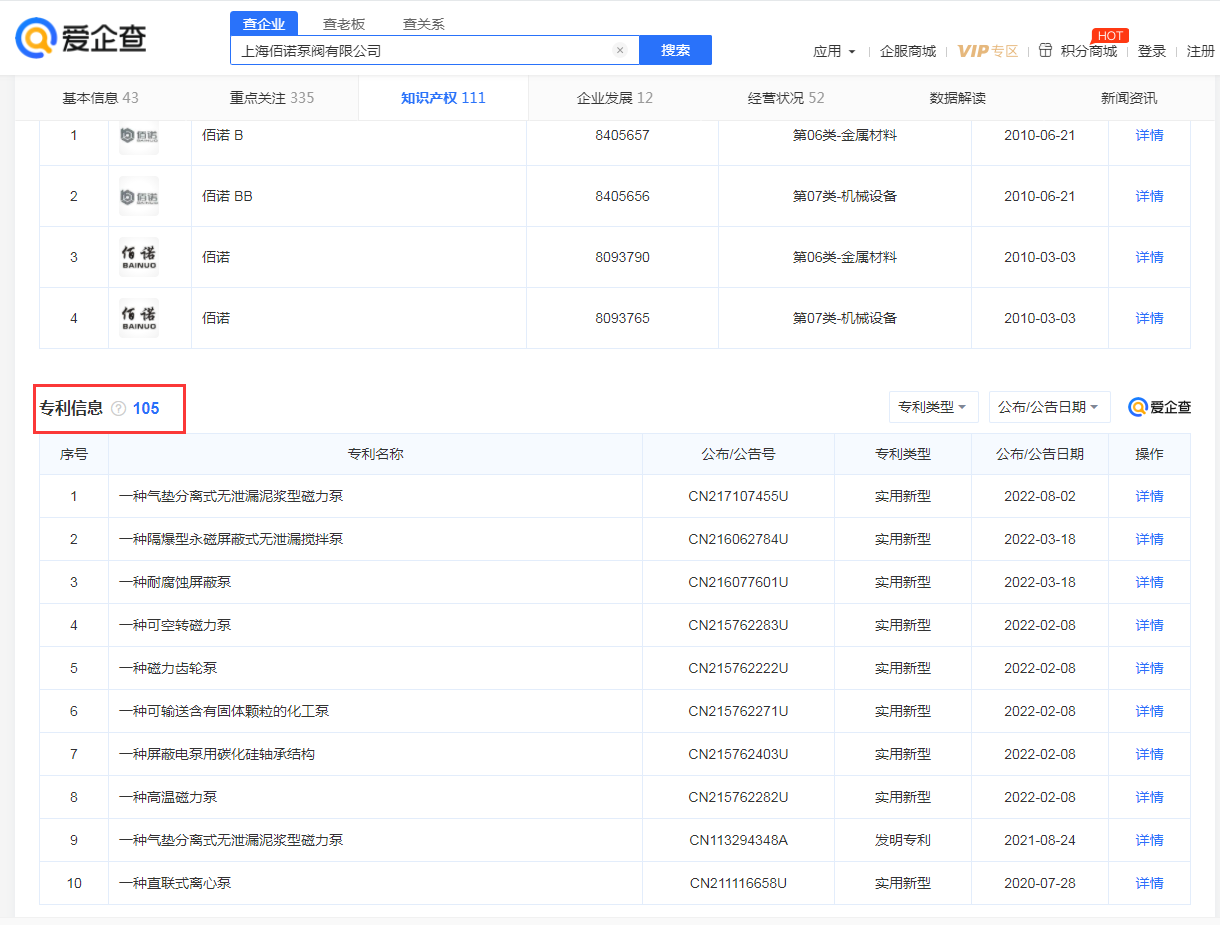Open 详情 for patent CN211116658U

tap(1150, 883)
